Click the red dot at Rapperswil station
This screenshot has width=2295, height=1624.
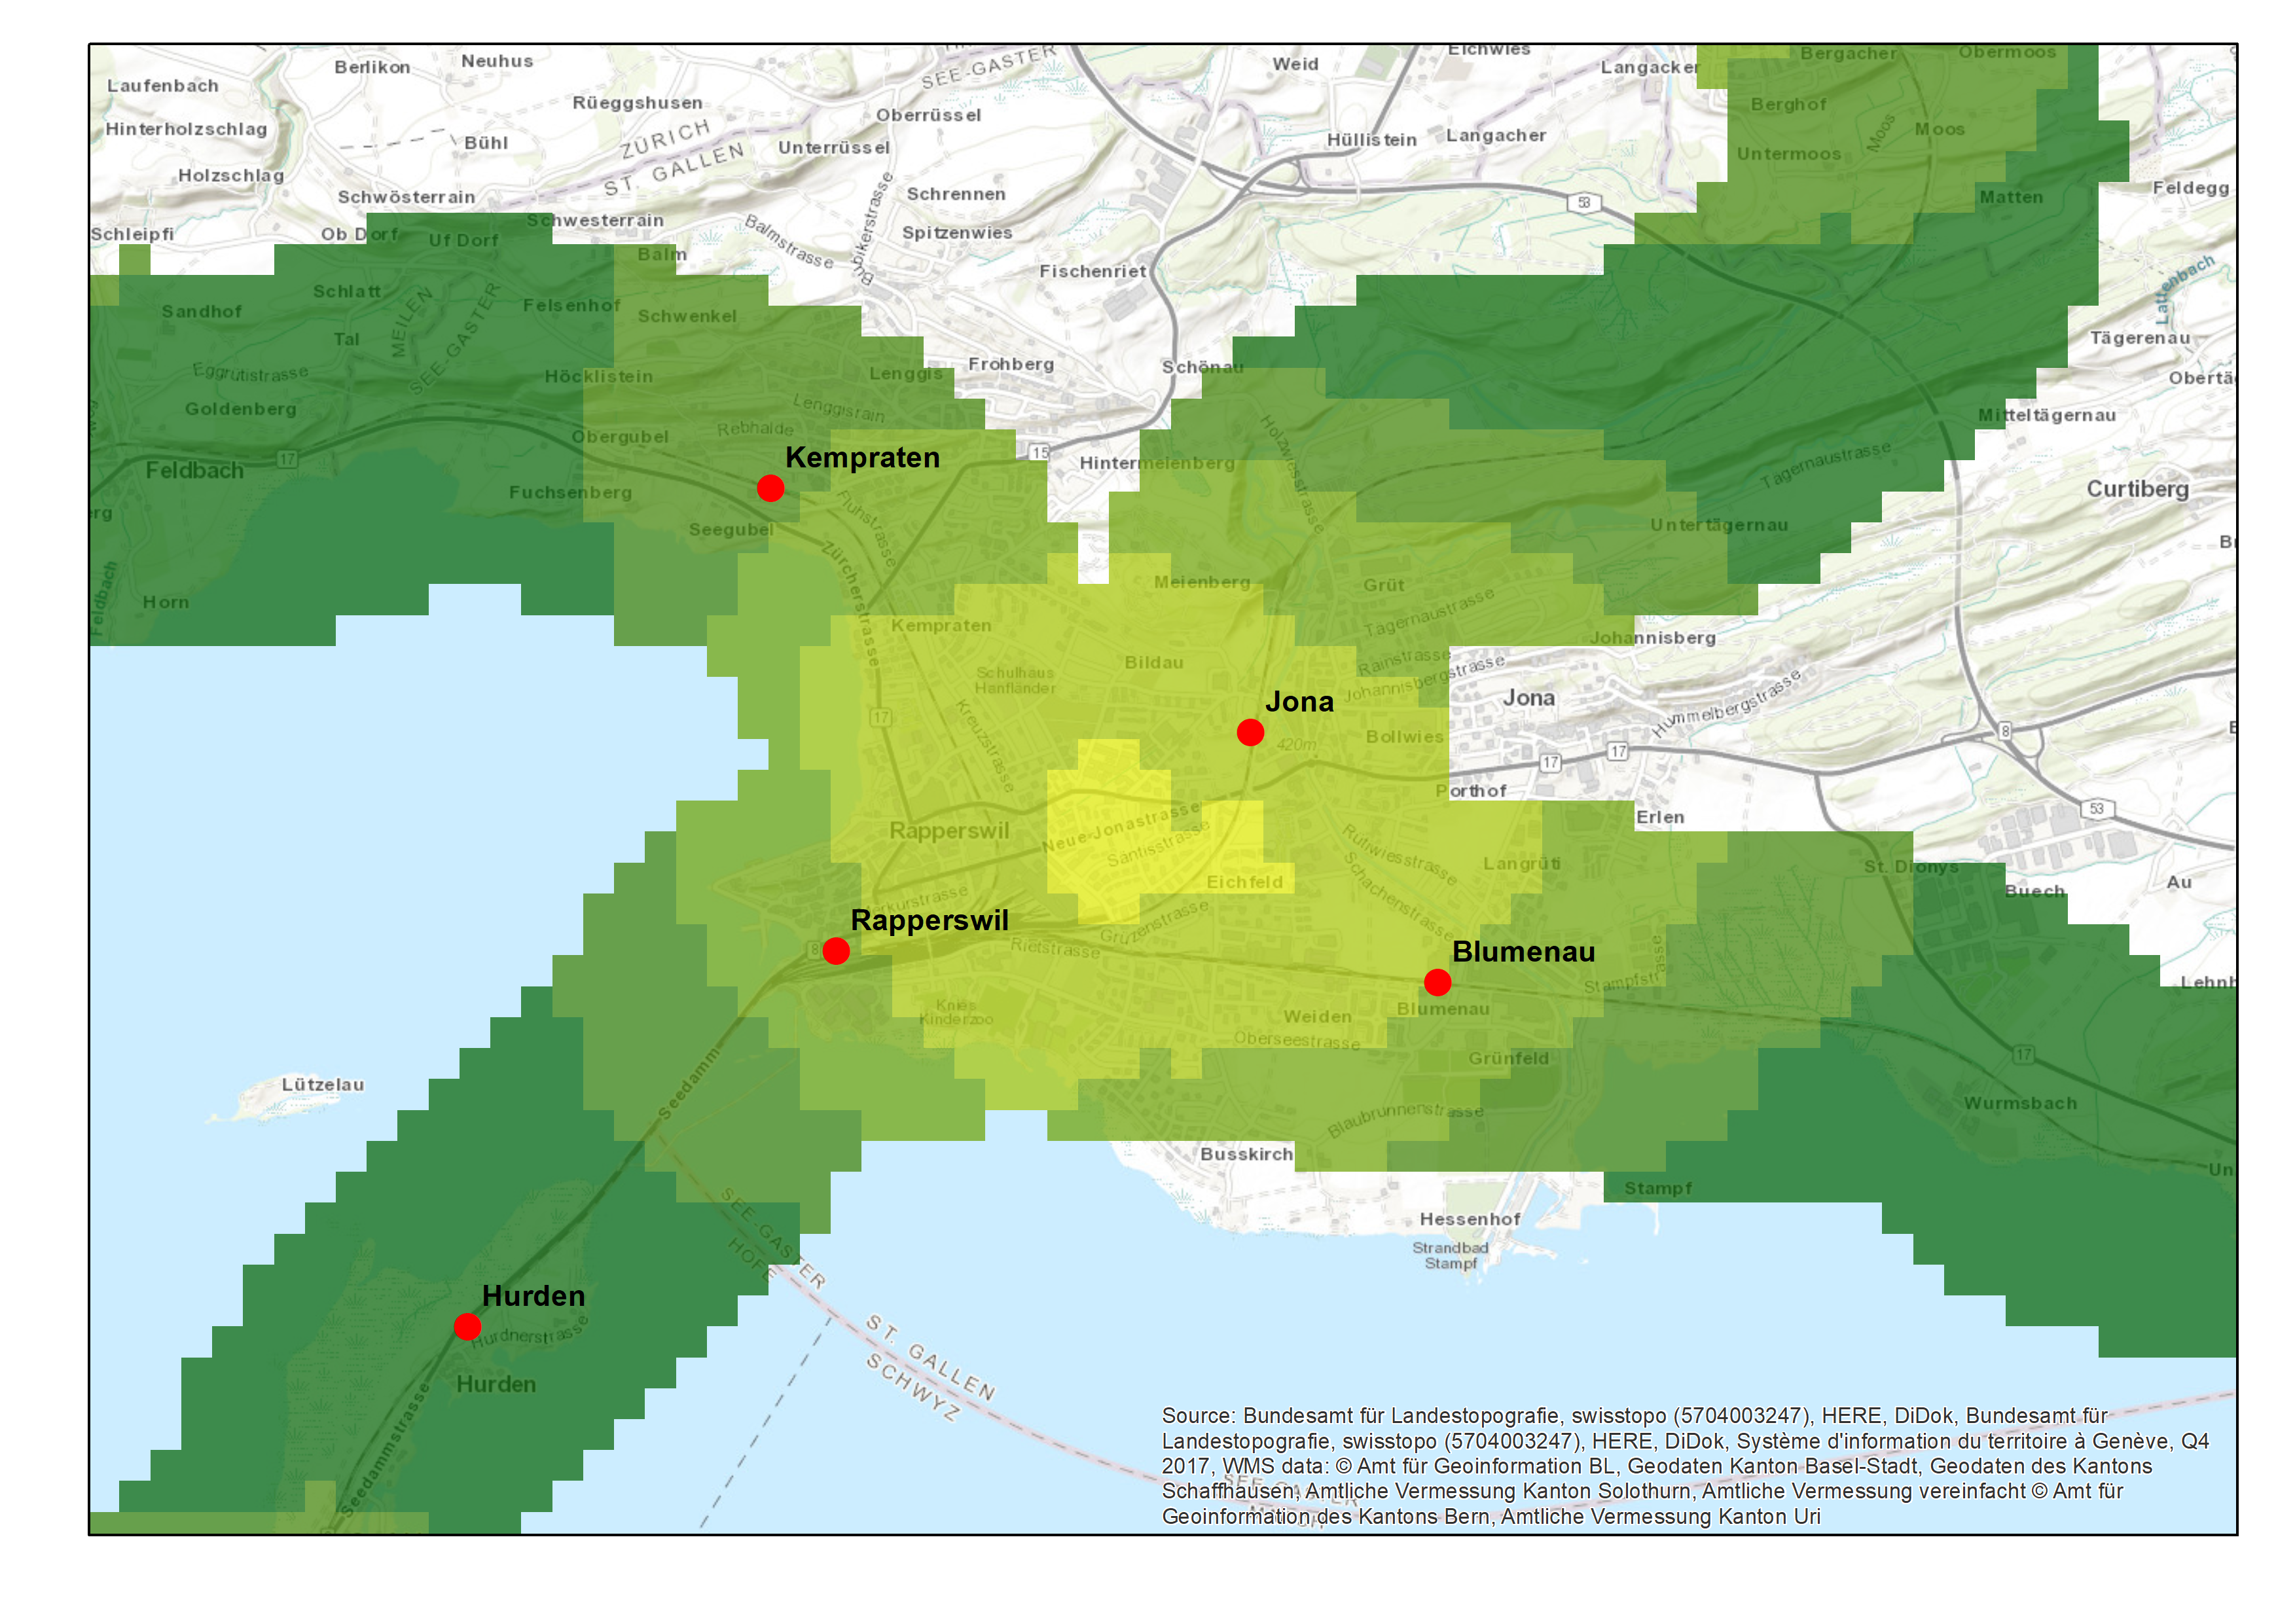(836, 951)
